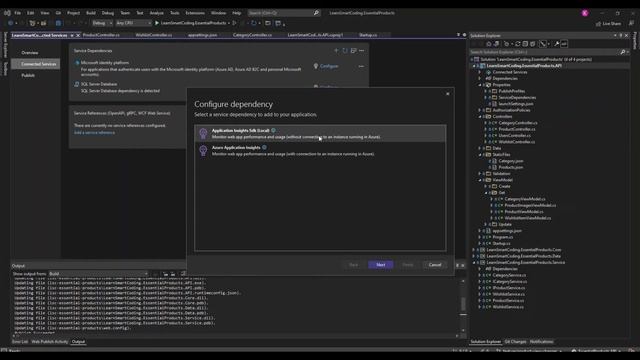This screenshot has width=640, height=360.
Task: Start debugging with the green play icon
Action: click(157, 23)
